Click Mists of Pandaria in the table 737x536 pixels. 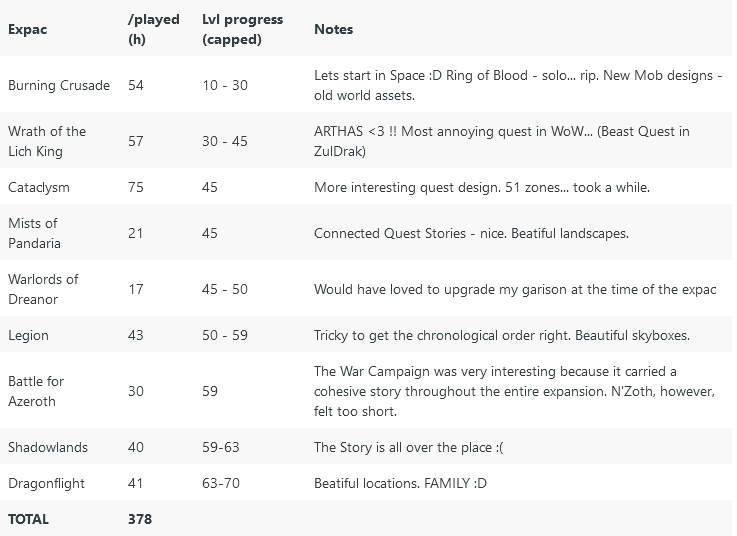coord(34,233)
